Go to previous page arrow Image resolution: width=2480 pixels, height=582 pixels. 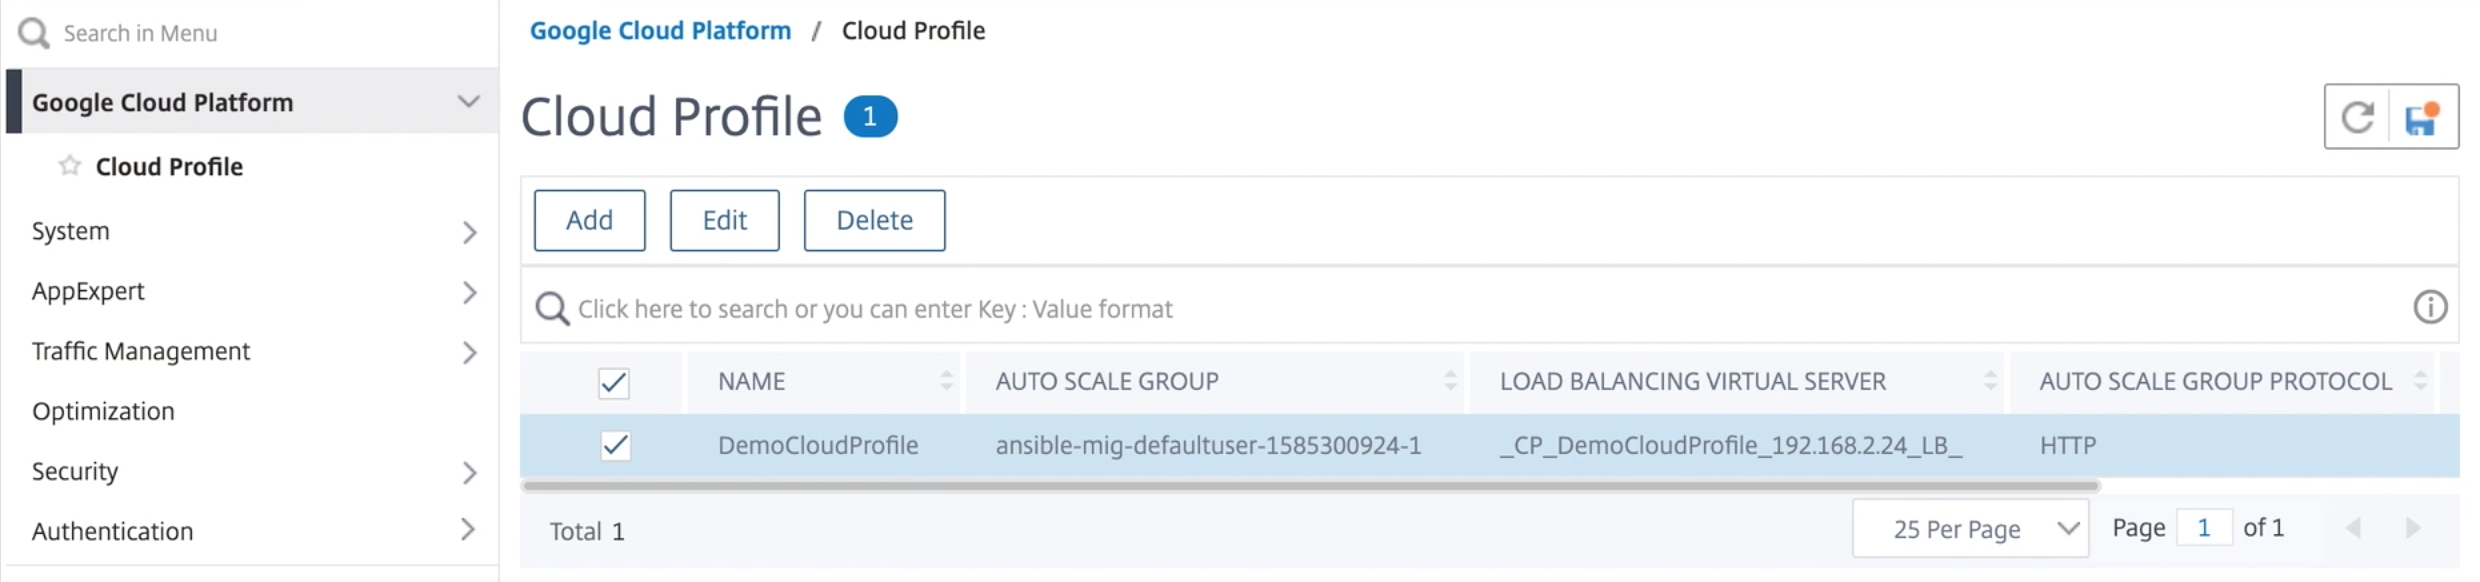point(2354,528)
